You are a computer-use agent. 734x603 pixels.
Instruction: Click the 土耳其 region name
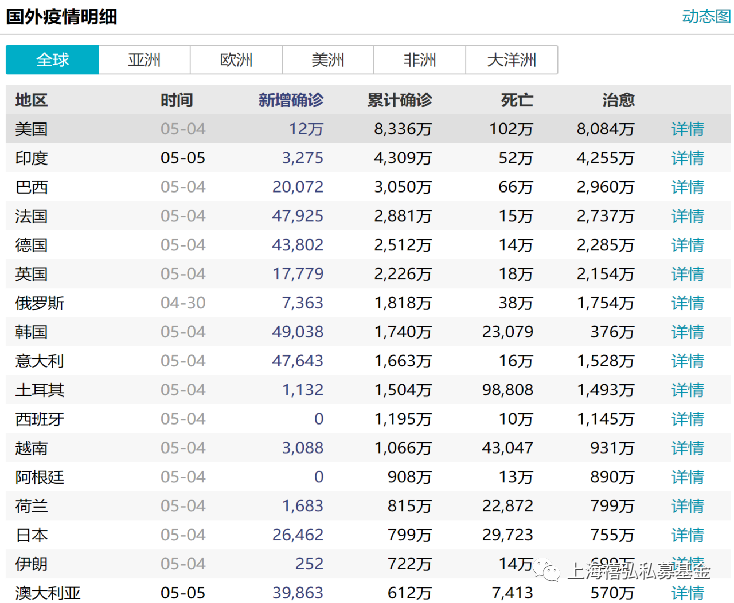click(x=39, y=390)
